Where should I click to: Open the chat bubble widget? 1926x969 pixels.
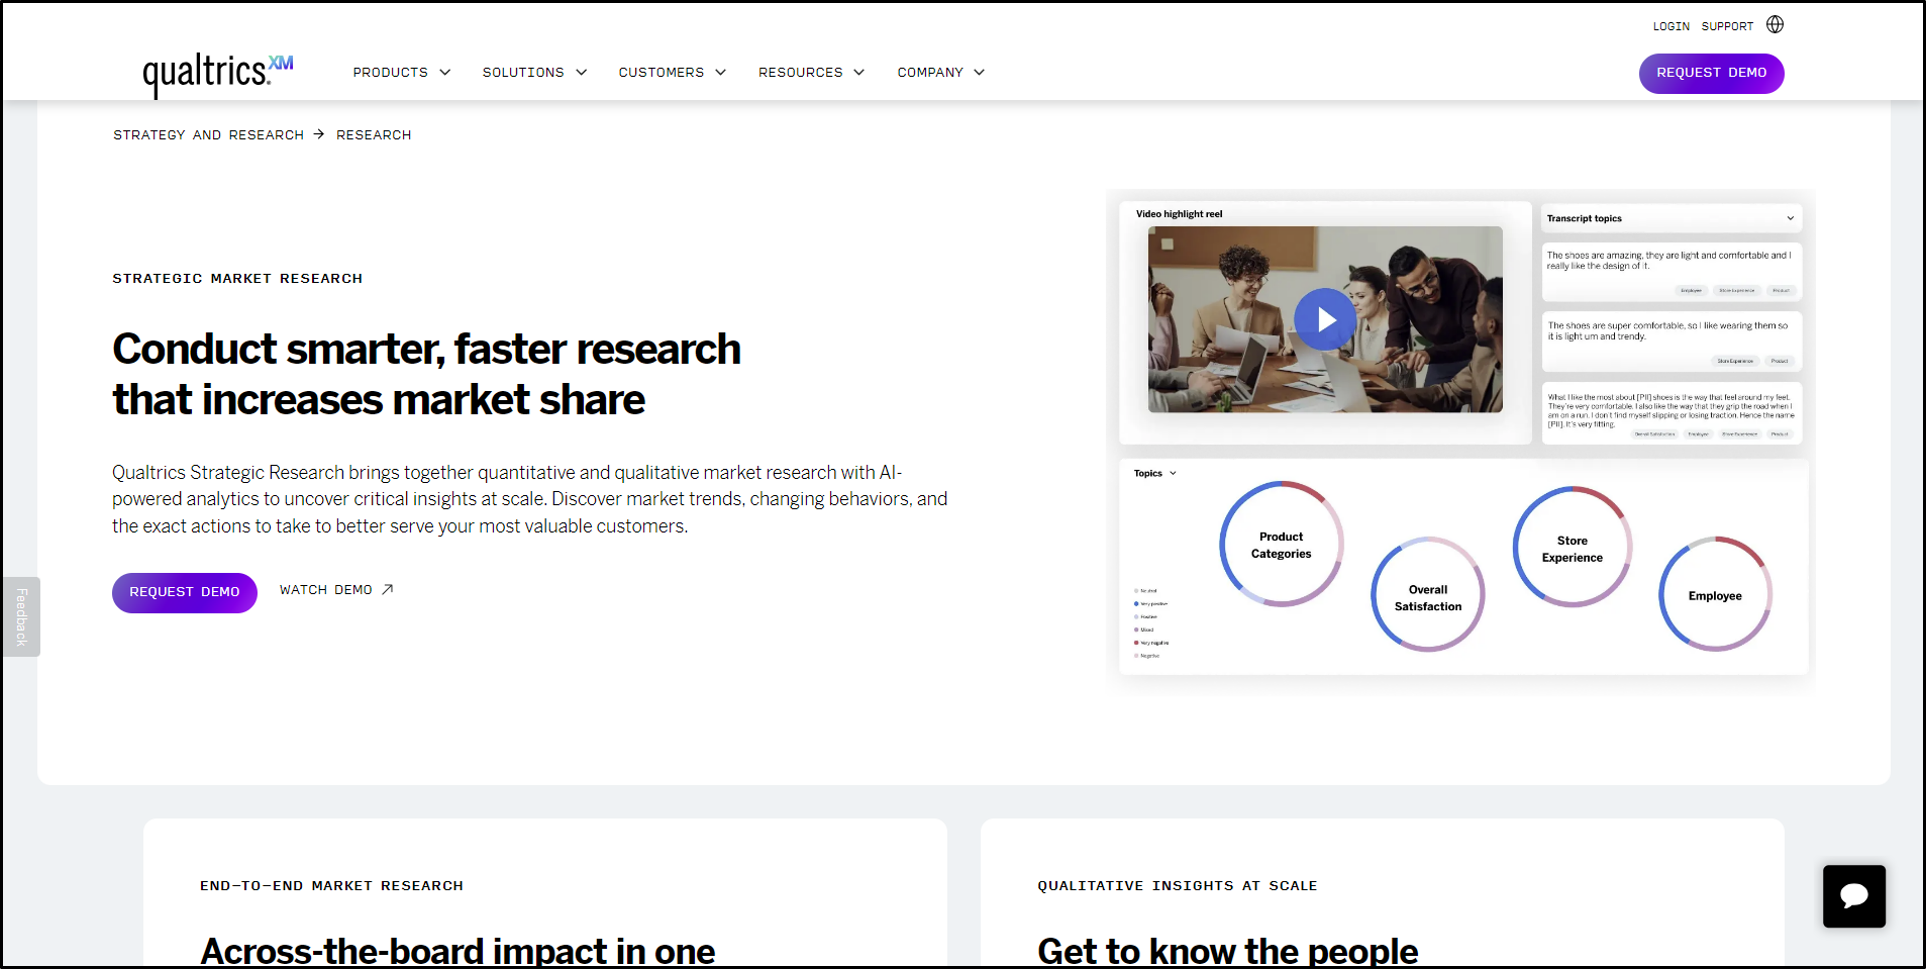point(1854,896)
